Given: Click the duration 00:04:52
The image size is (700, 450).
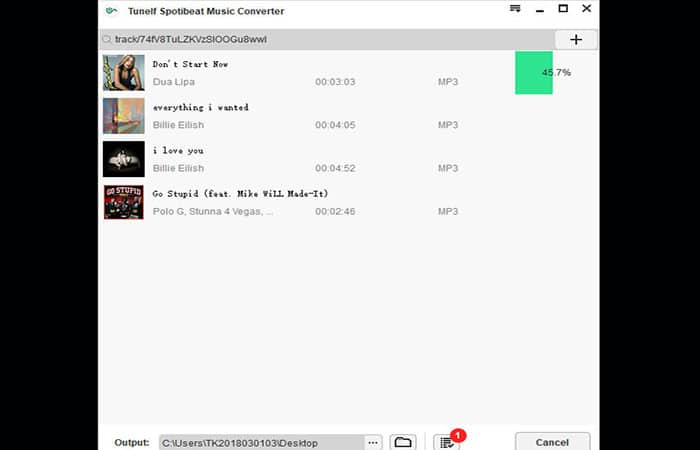Looking at the screenshot, I should [335, 168].
